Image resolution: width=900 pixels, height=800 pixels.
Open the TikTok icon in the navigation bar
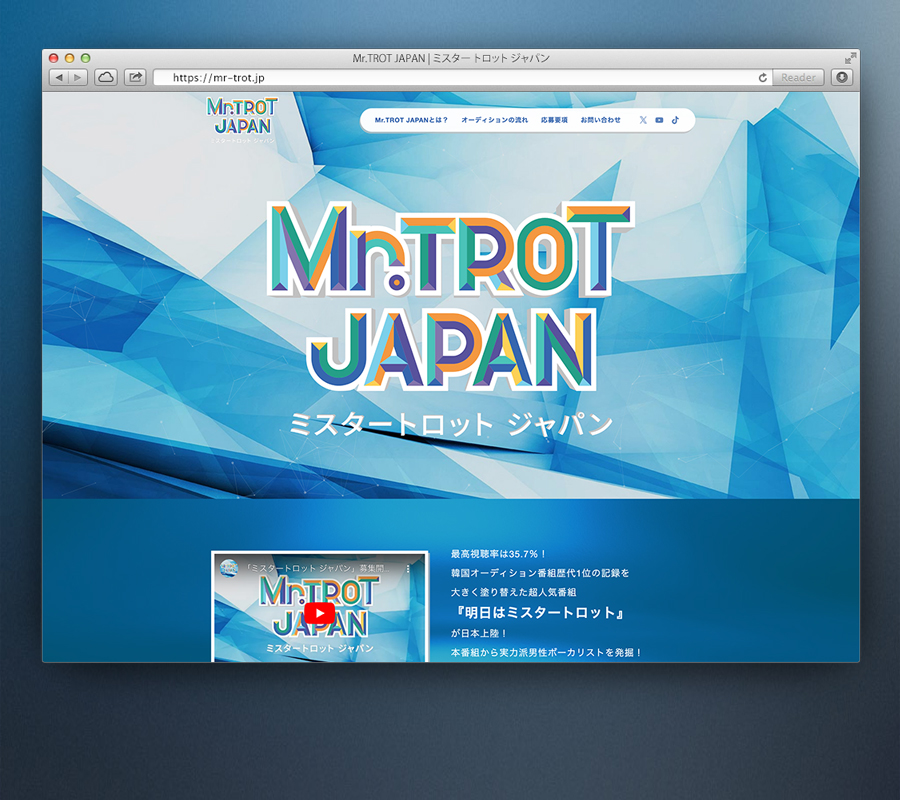[x=675, y=120]
